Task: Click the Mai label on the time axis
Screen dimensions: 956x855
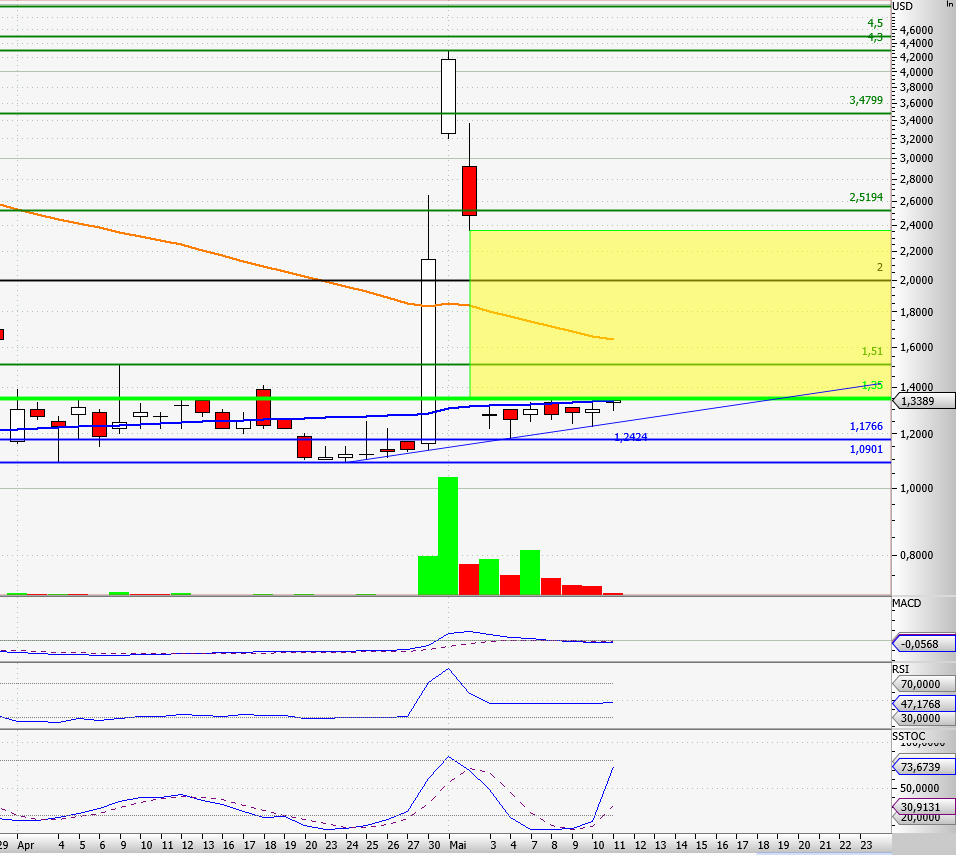Action: [458, 845]
